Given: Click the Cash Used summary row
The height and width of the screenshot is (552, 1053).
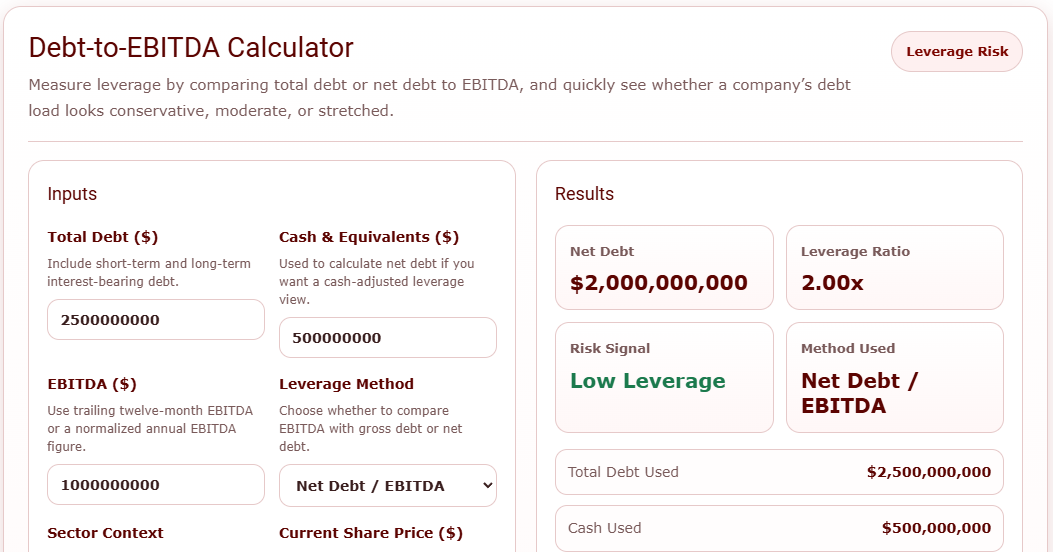Looking at the screenshot, I should pyautogui.click(x=779, y=528).
